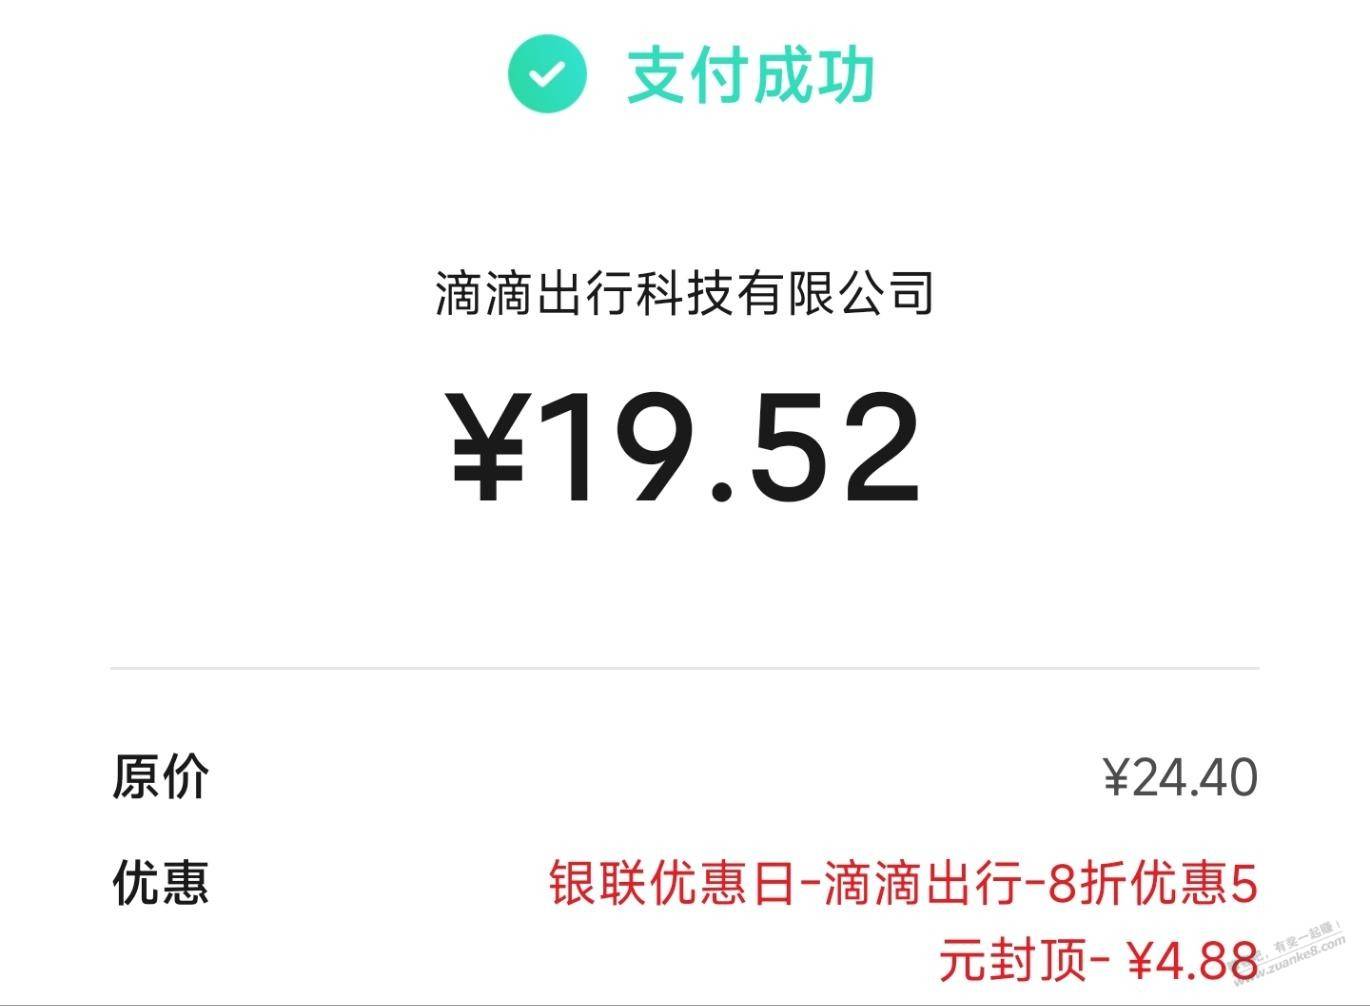1370x1006 pixels.
Task: Select the ¥4.88 discount amount
Action: 1192,961
